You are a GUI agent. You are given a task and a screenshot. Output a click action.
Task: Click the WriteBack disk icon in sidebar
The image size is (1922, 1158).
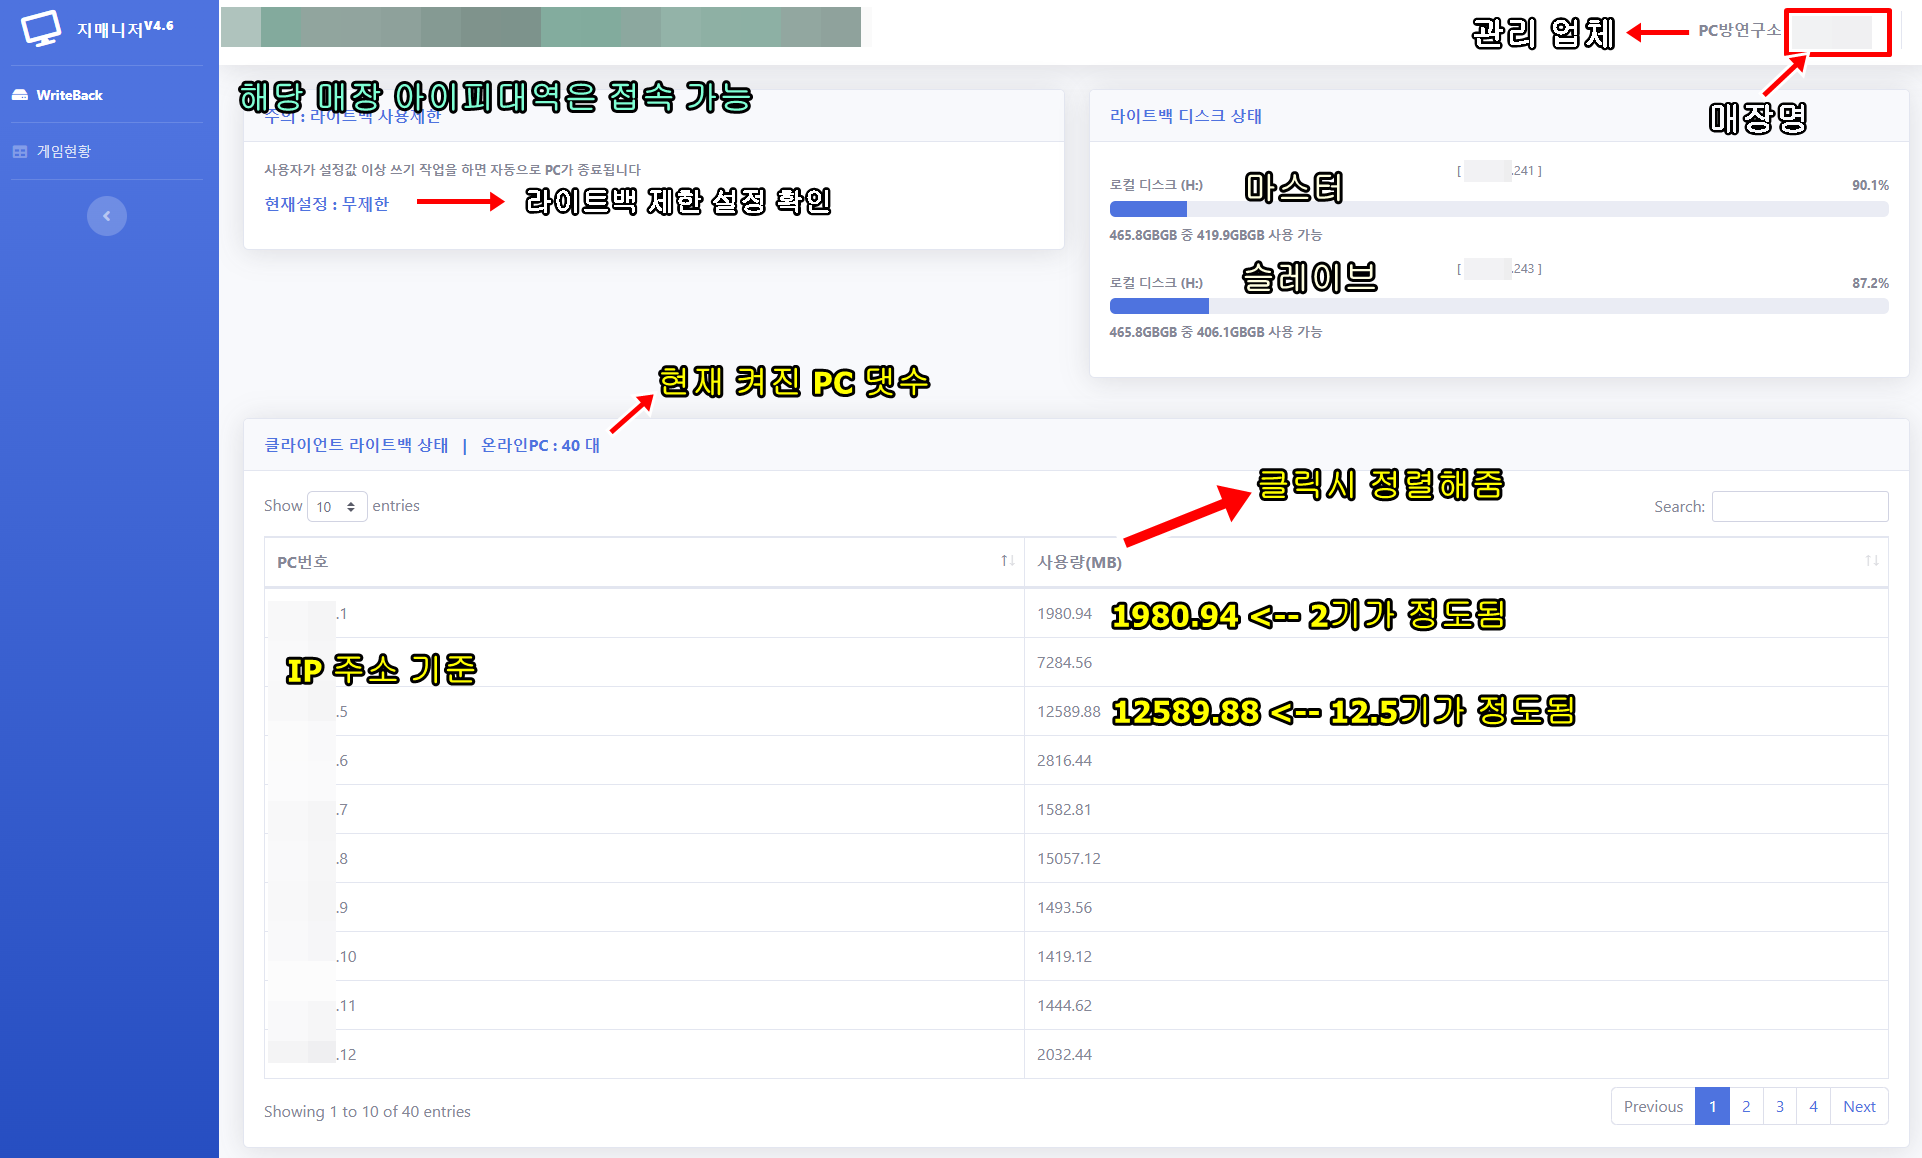point(20,95)
